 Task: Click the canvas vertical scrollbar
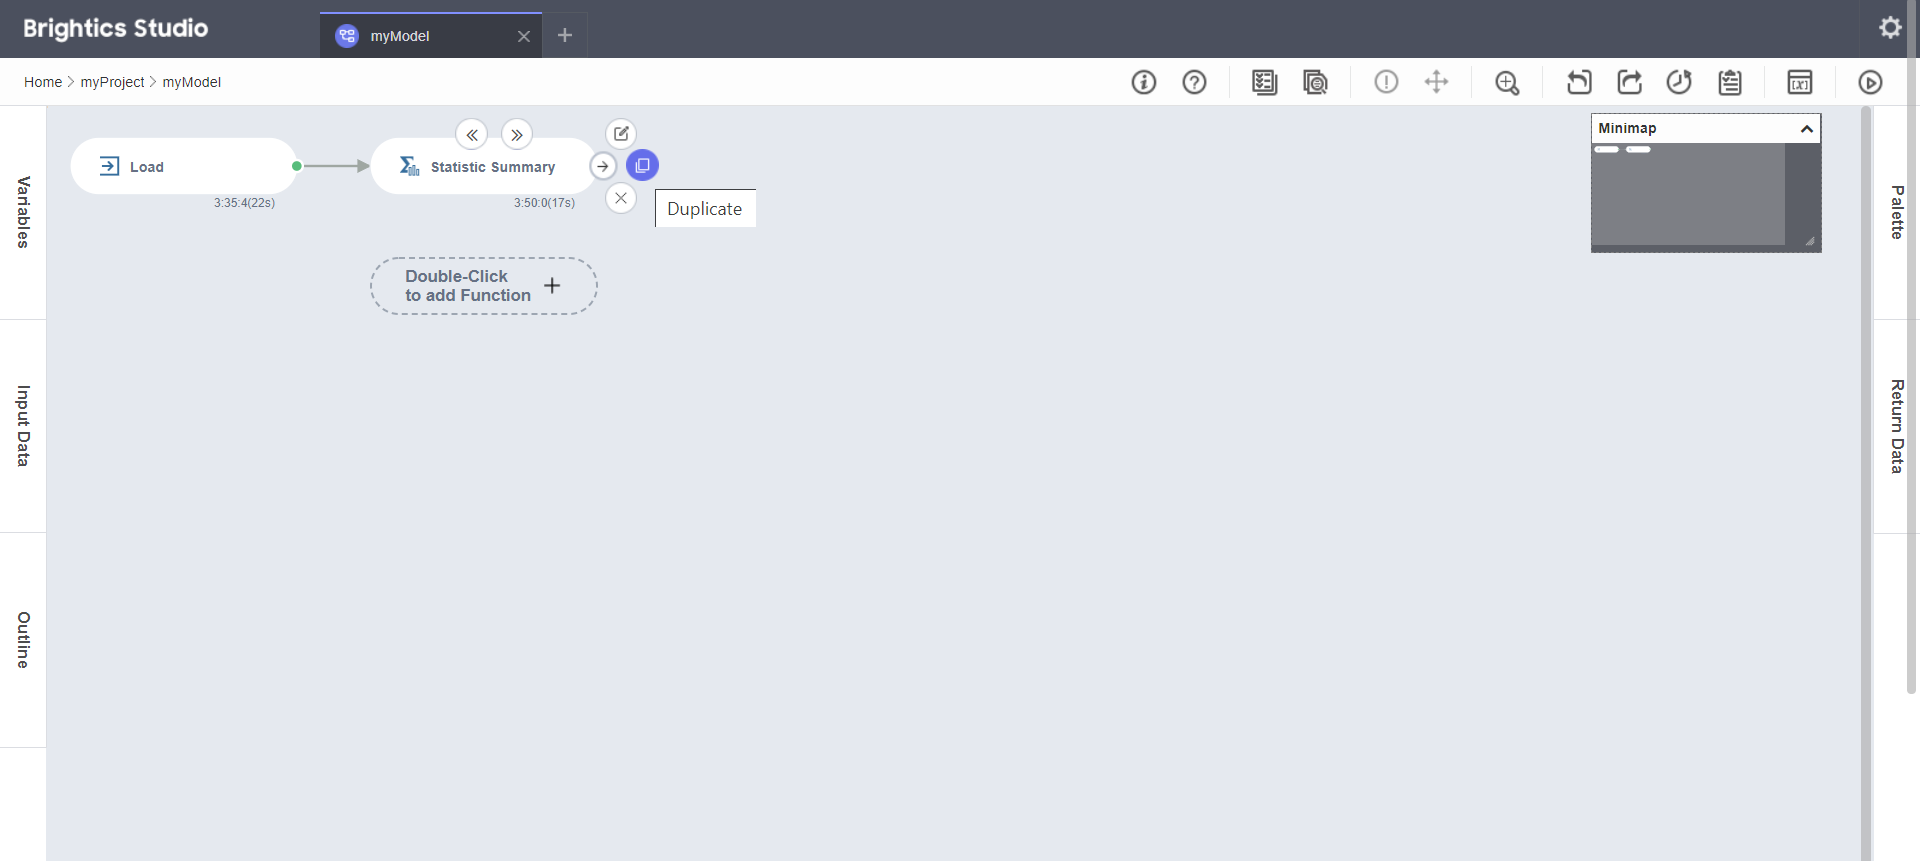pyautogui.click(x=1866, y=483)
